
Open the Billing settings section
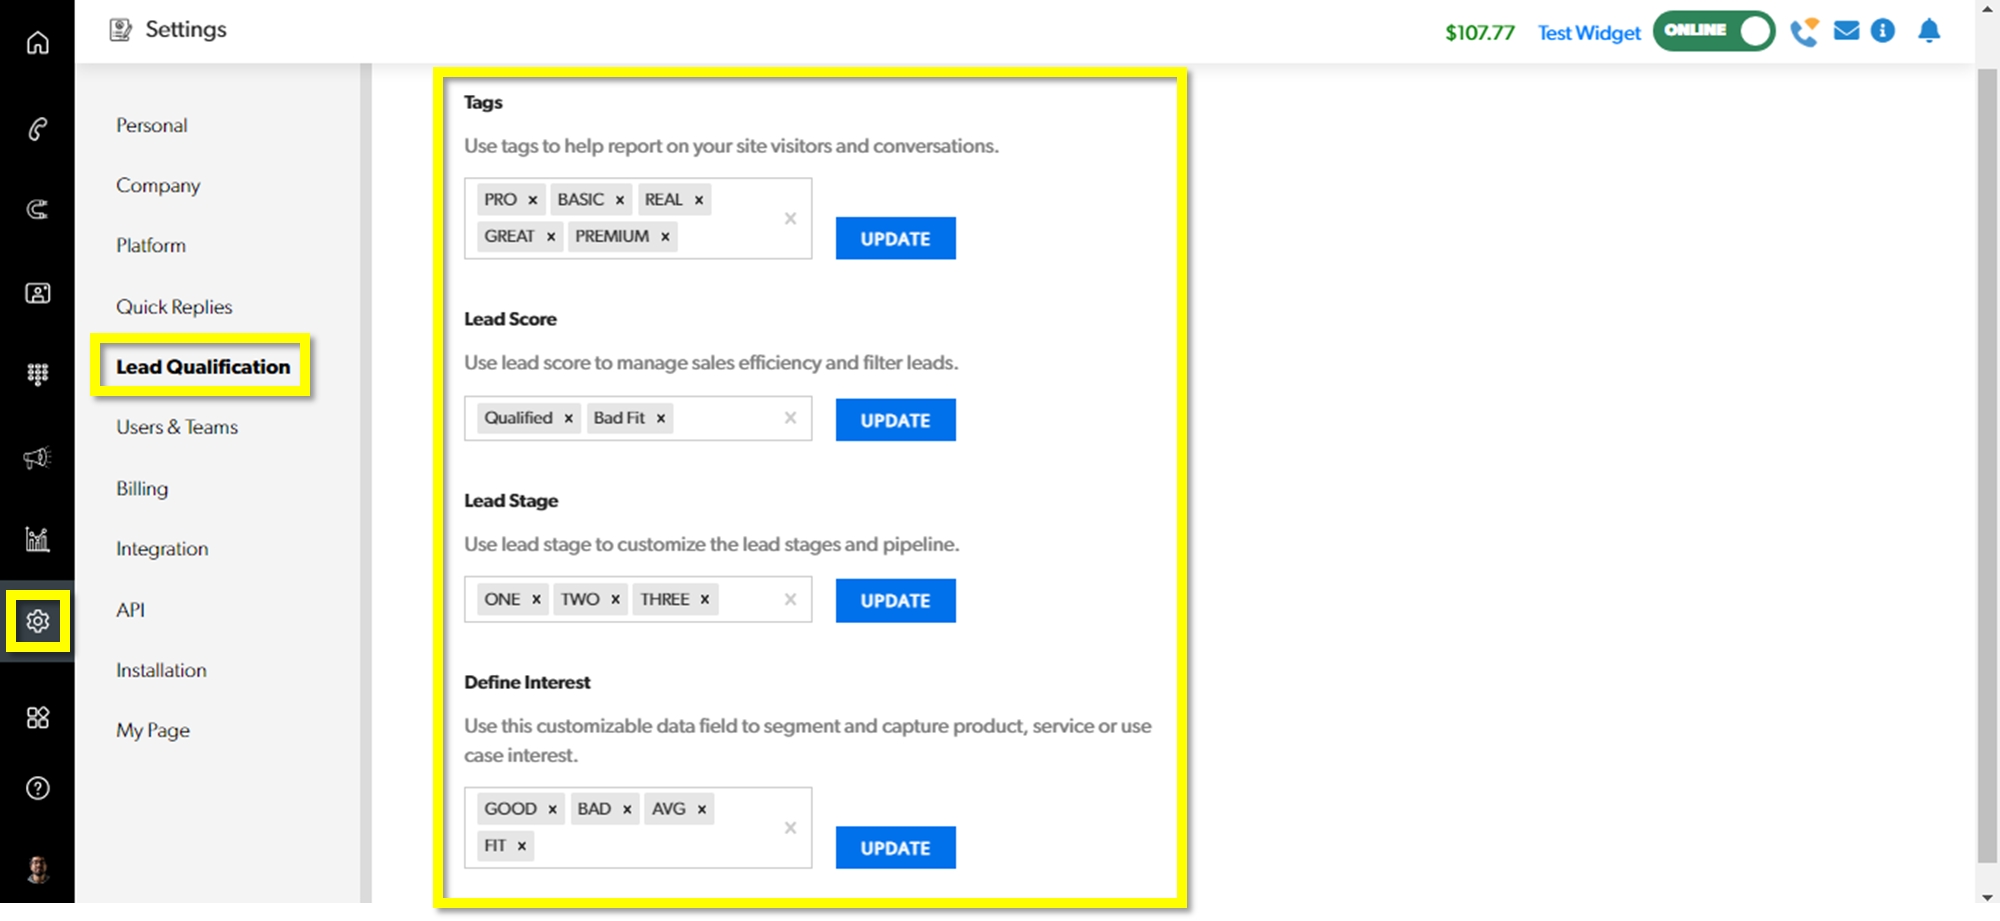click(142, 489)
